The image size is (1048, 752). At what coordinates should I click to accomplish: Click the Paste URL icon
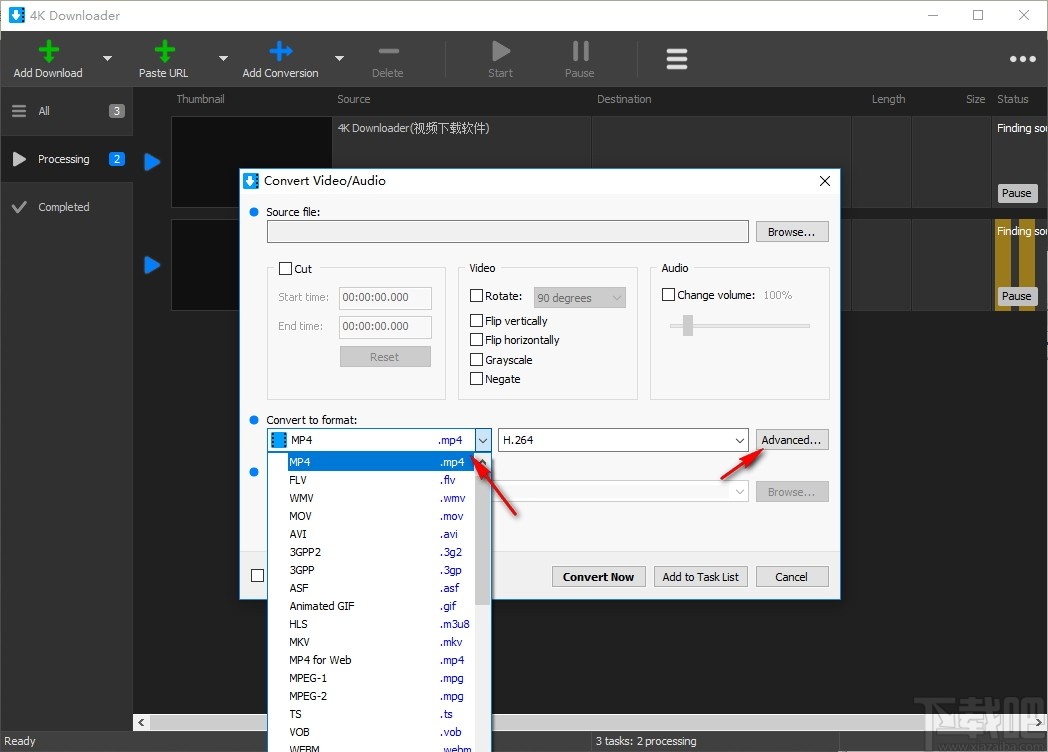163,51
